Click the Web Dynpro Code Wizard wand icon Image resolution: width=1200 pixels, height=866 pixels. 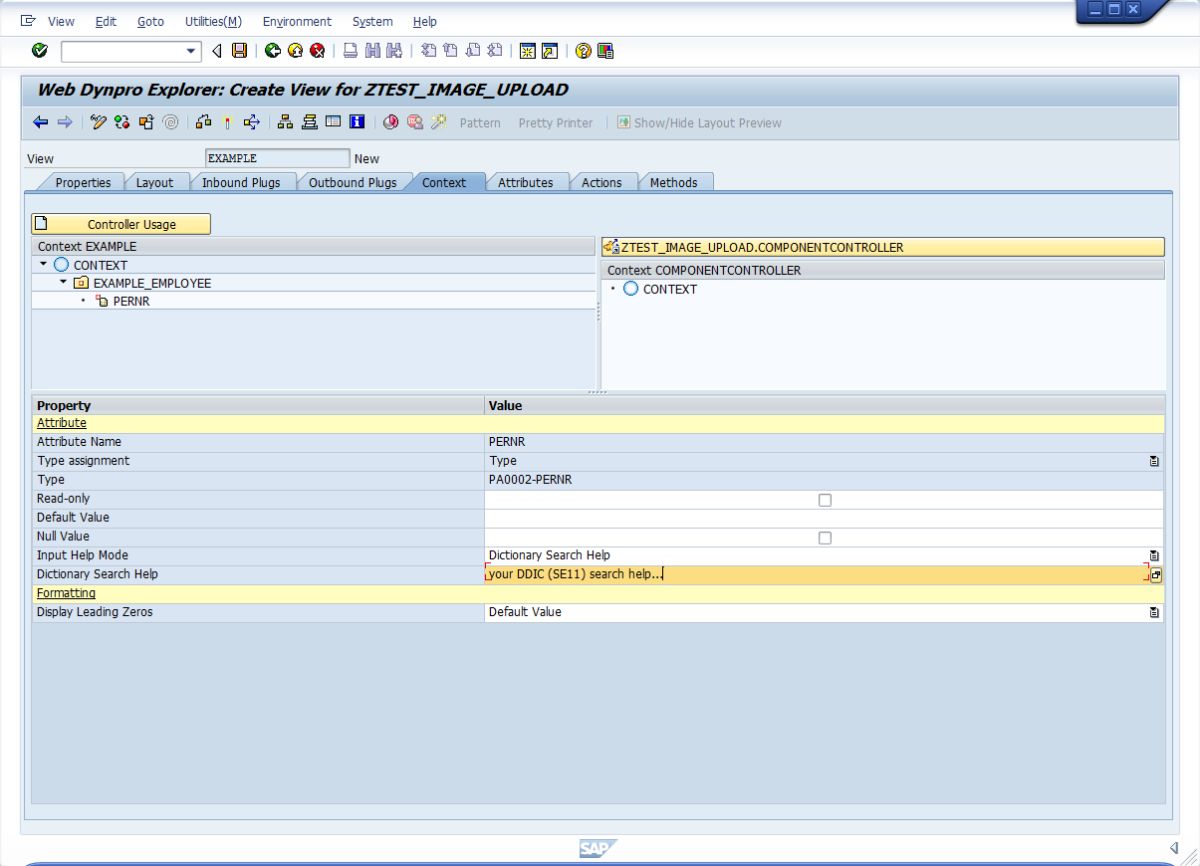click(x=439, y=123)
